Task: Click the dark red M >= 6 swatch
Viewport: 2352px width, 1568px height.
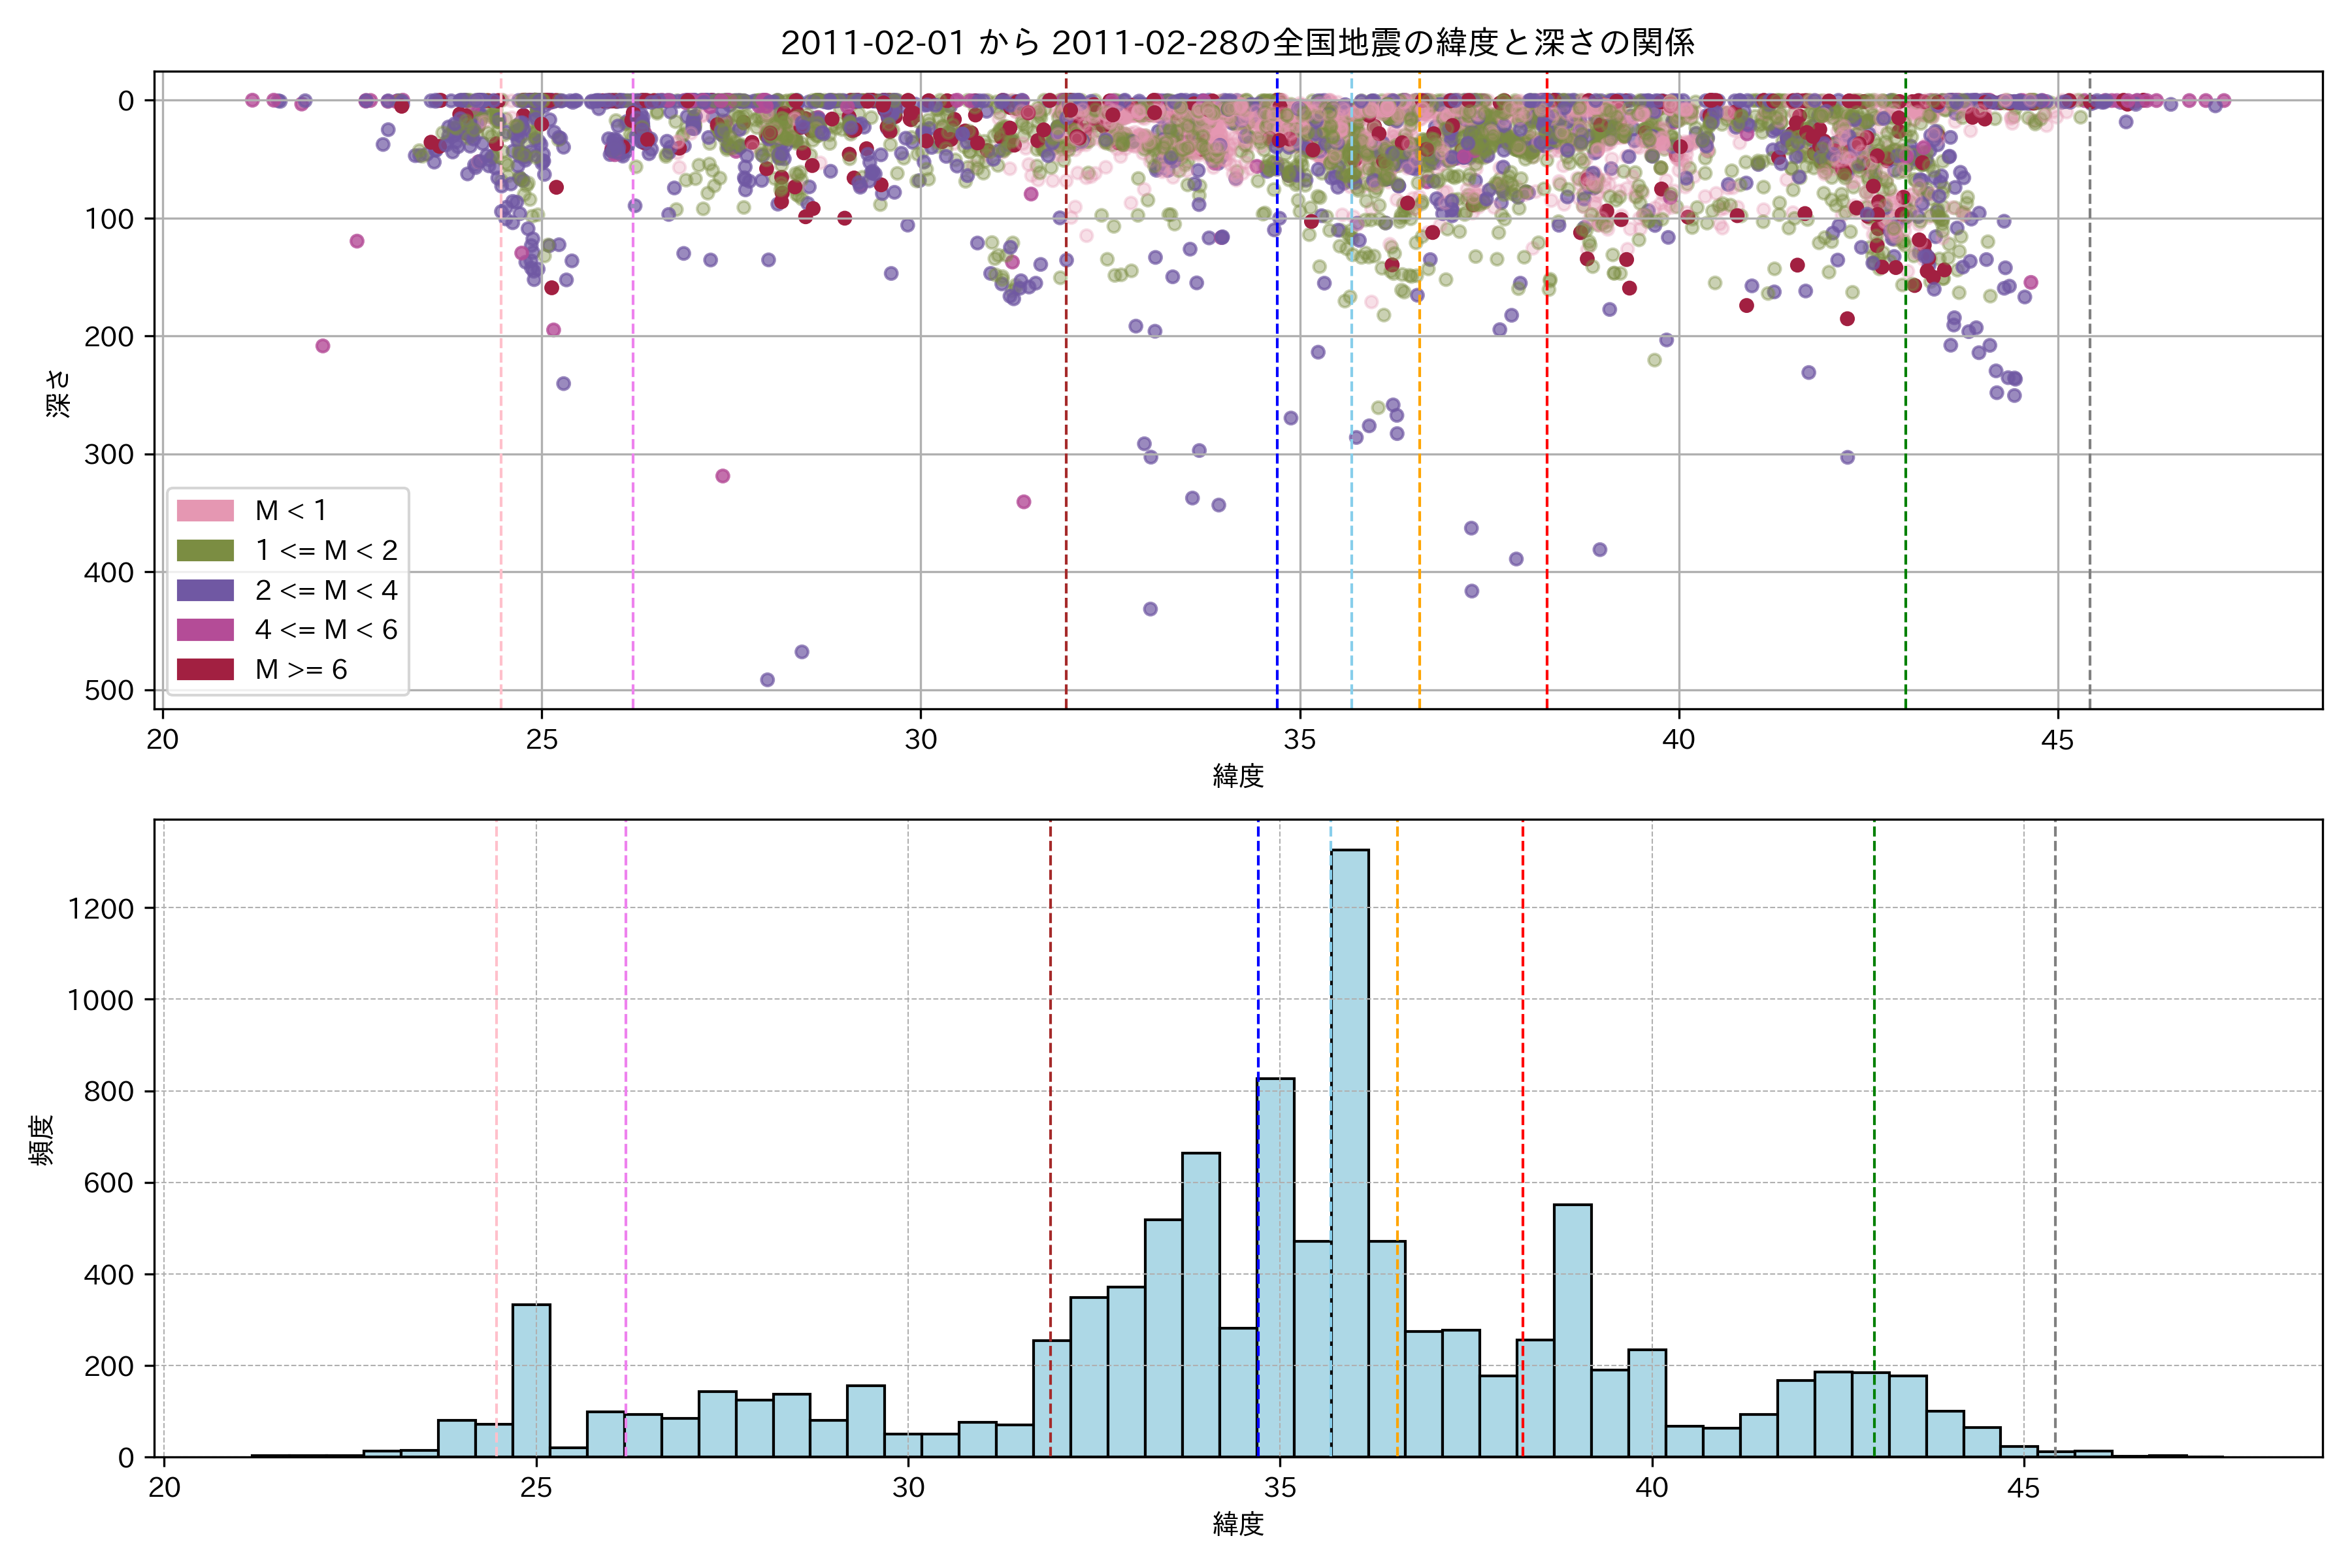Action: pyautogui.click(x=205, y=669)
